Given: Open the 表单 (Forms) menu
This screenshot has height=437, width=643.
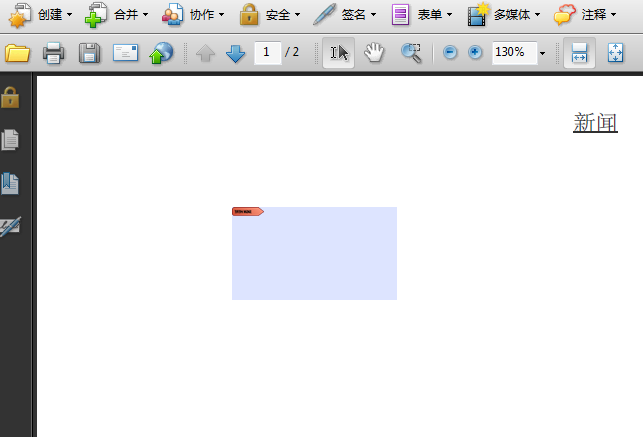Looking at the screenshot, I should point(422,15).
